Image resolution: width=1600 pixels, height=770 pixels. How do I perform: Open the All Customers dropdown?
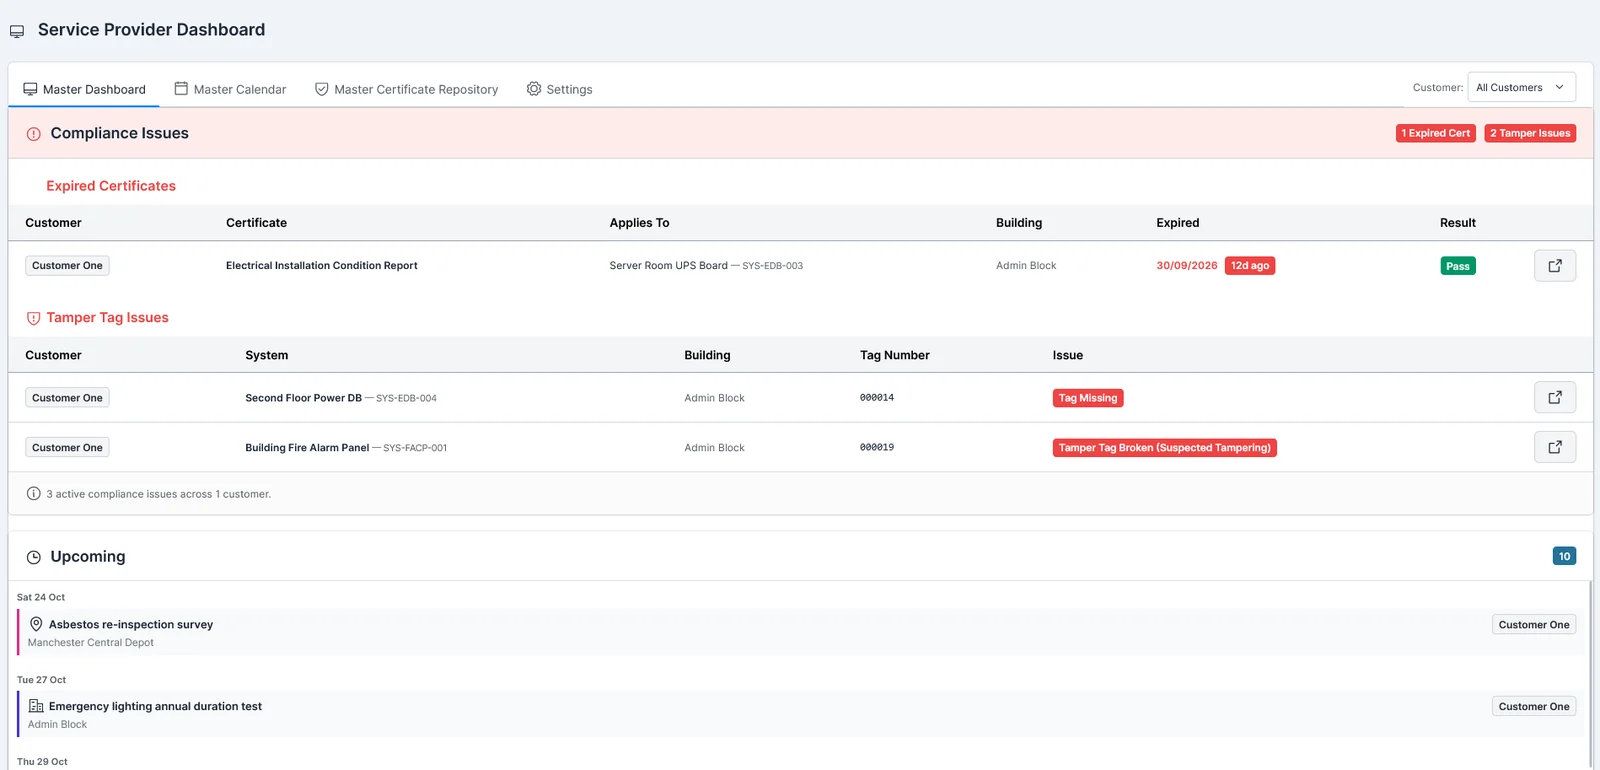[x=1521, y=88]
